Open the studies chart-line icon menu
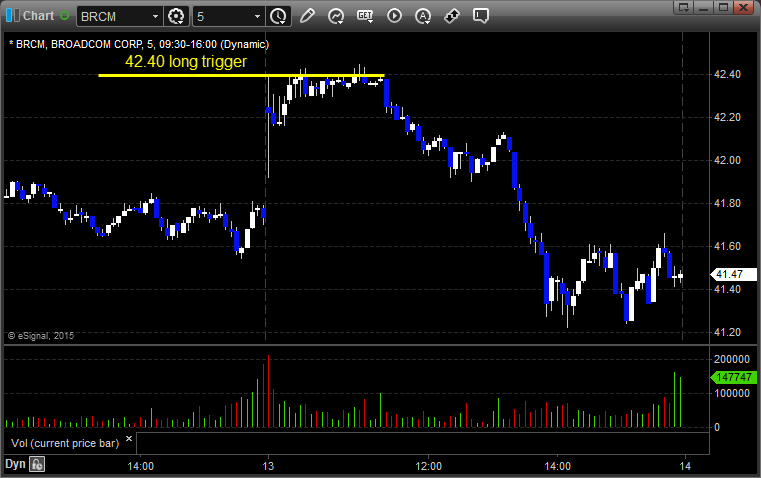Viewport: 761px width, 478px height. coord(336,16)
